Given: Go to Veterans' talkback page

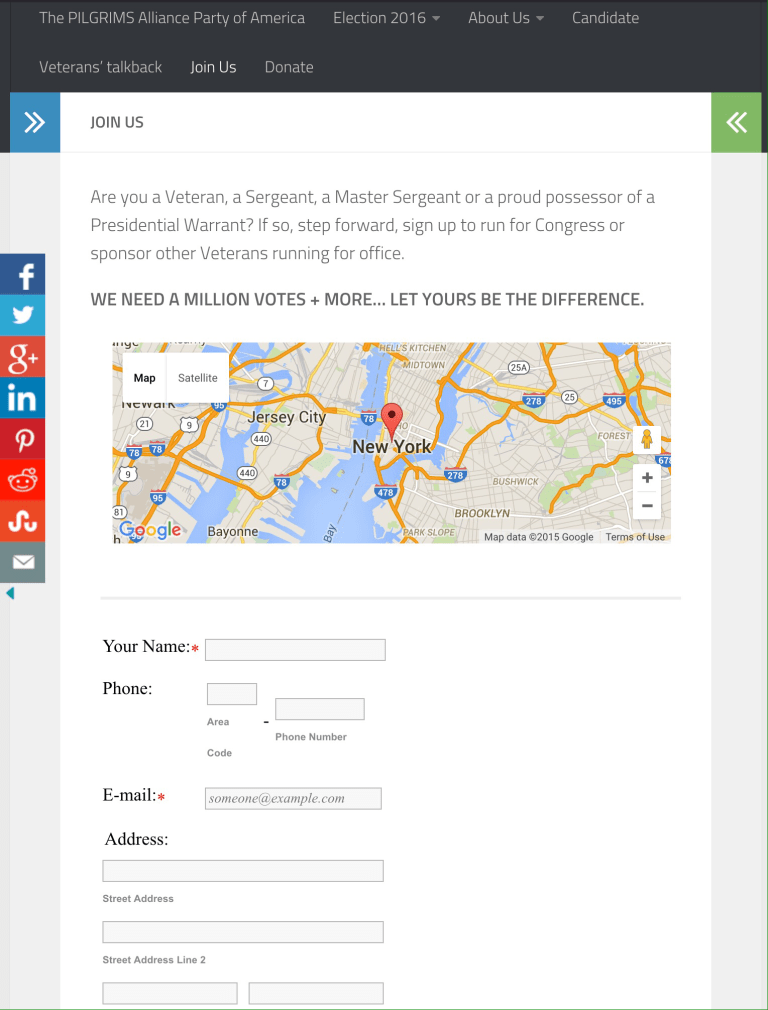Looking at the screenshot, I should tap(100, 67).
